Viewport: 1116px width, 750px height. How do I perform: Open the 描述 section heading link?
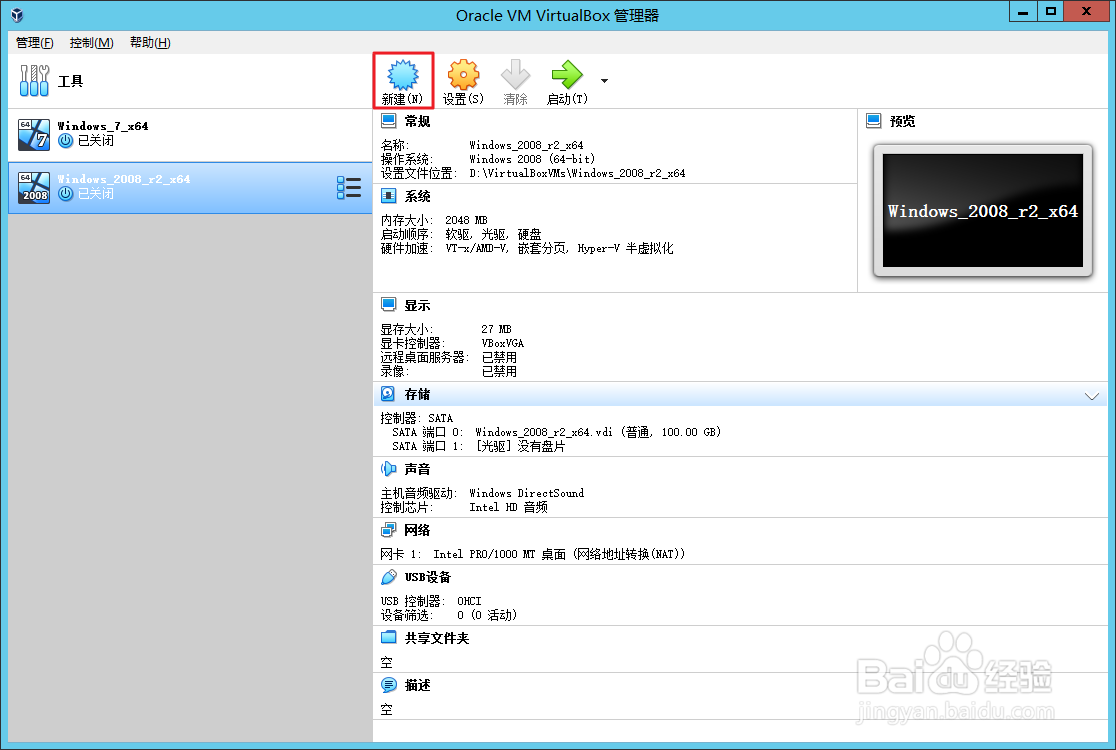(418, 685)
